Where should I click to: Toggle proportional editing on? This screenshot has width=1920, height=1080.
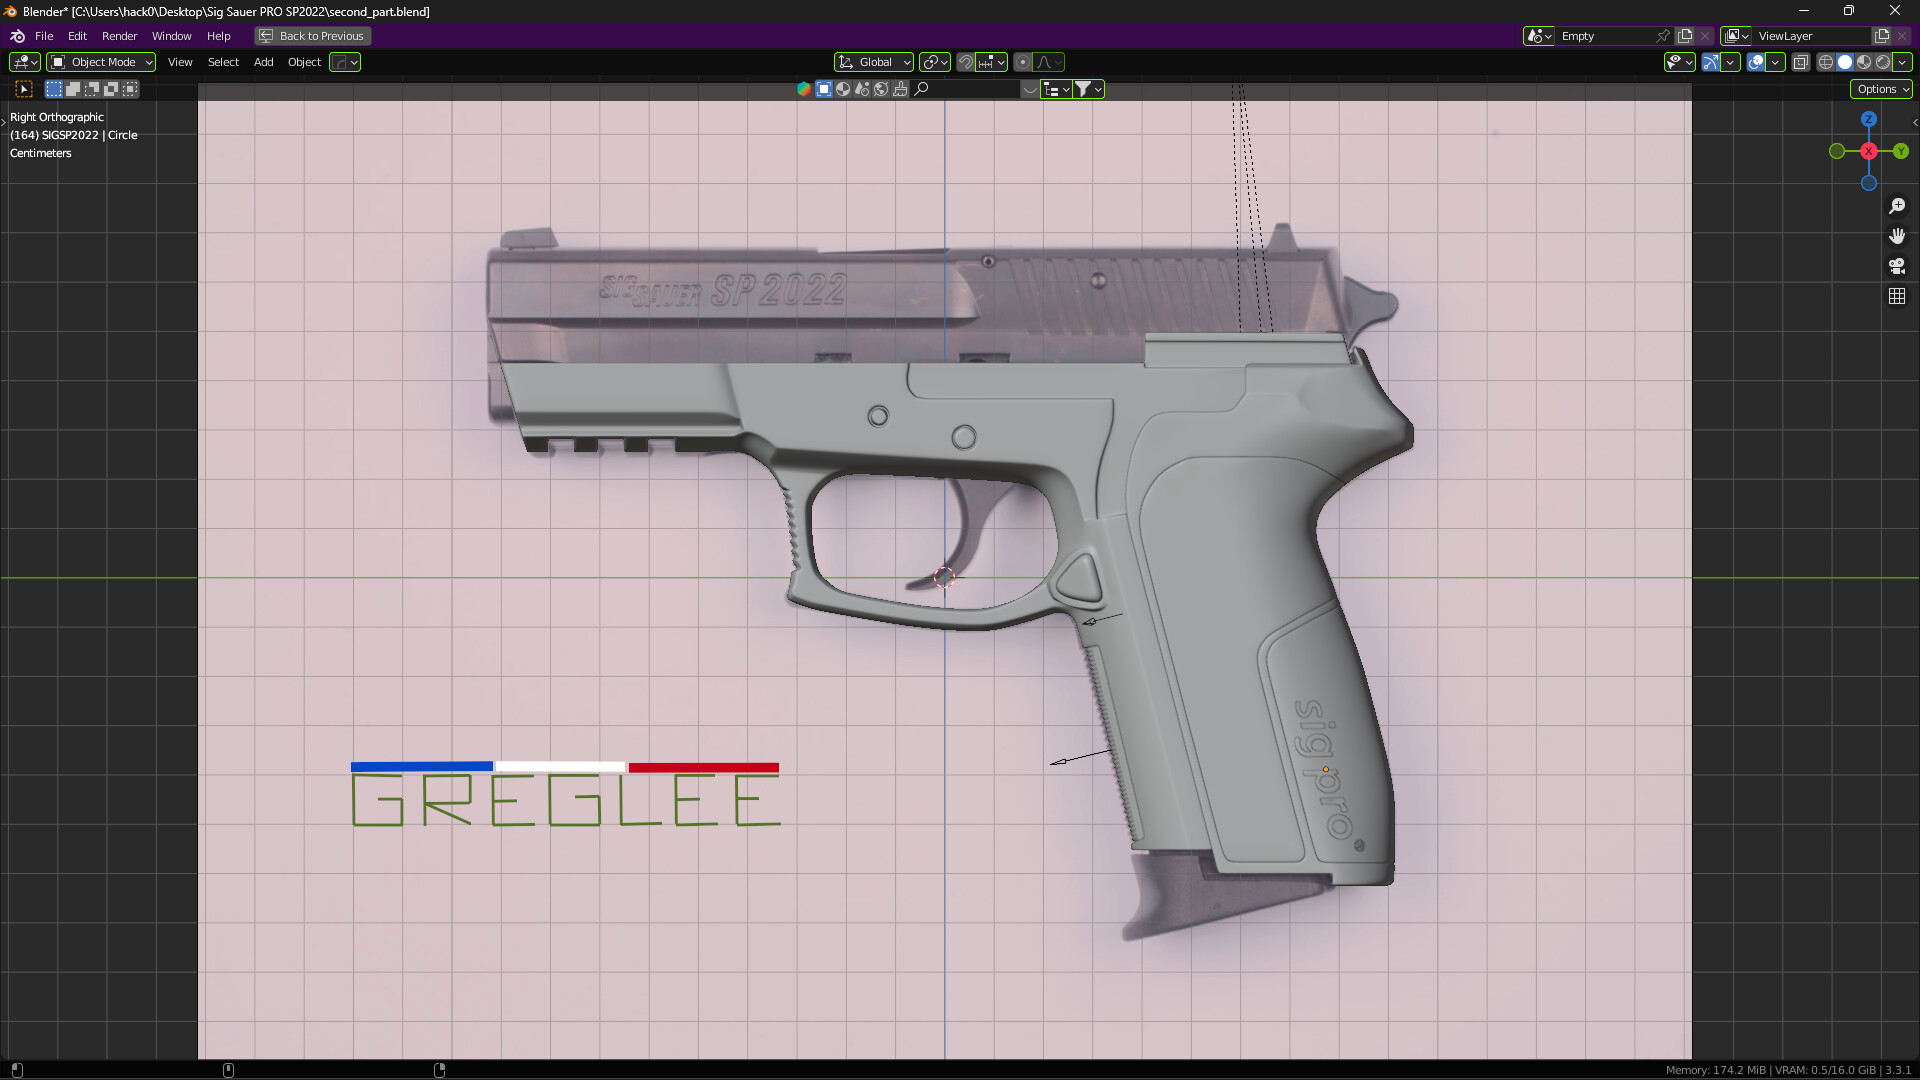coord(1023,62)
